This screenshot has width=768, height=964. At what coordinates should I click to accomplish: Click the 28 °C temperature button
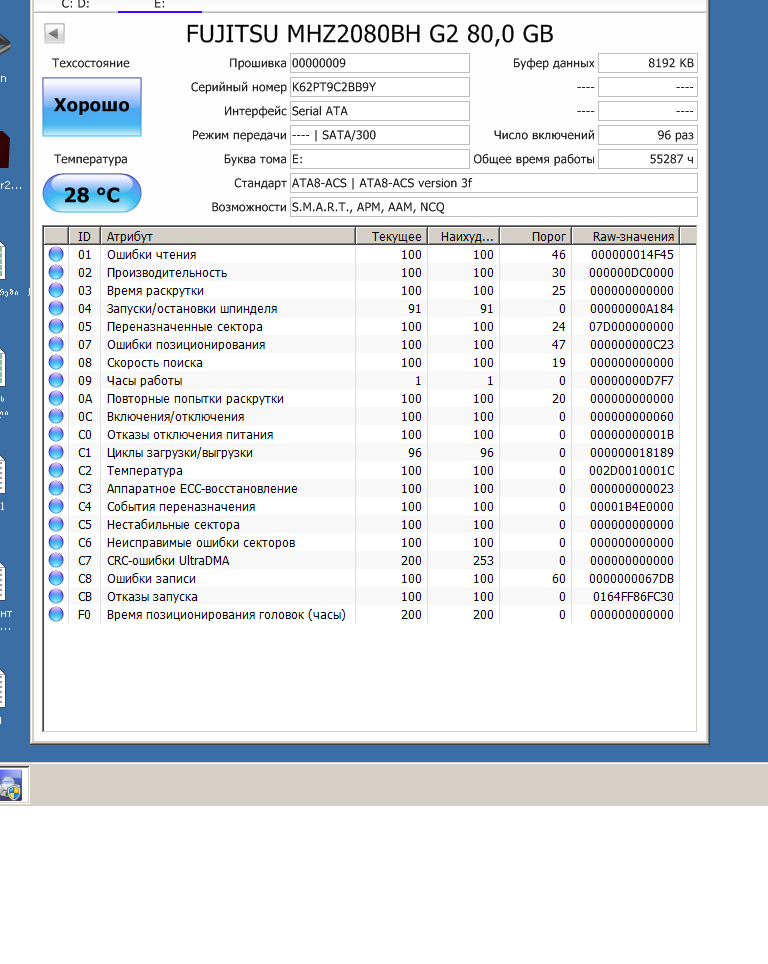coord(91,194)
